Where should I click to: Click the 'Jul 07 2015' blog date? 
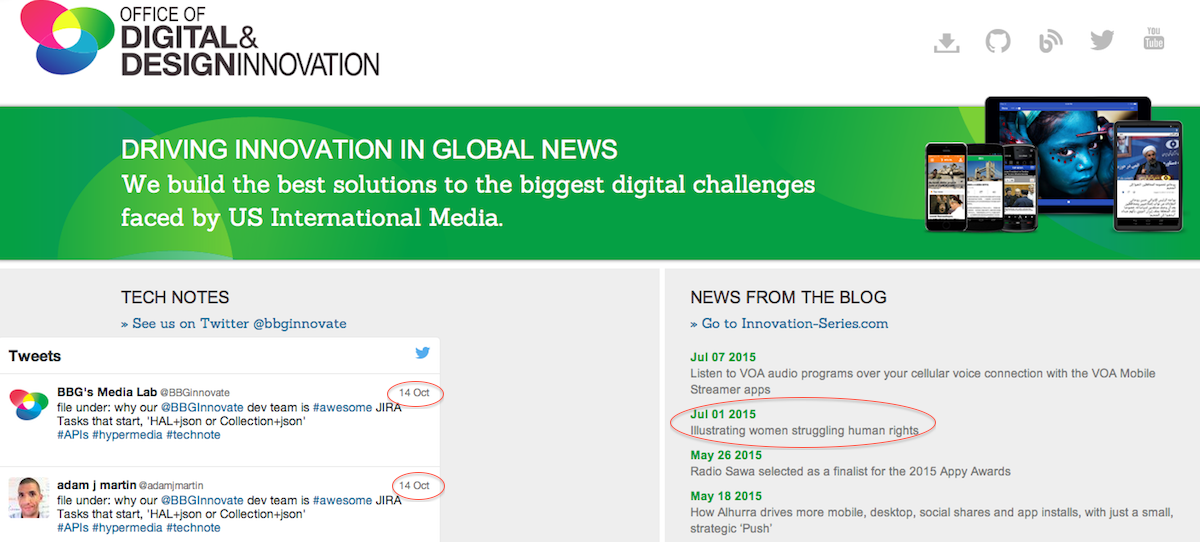(x=723, y=357)
